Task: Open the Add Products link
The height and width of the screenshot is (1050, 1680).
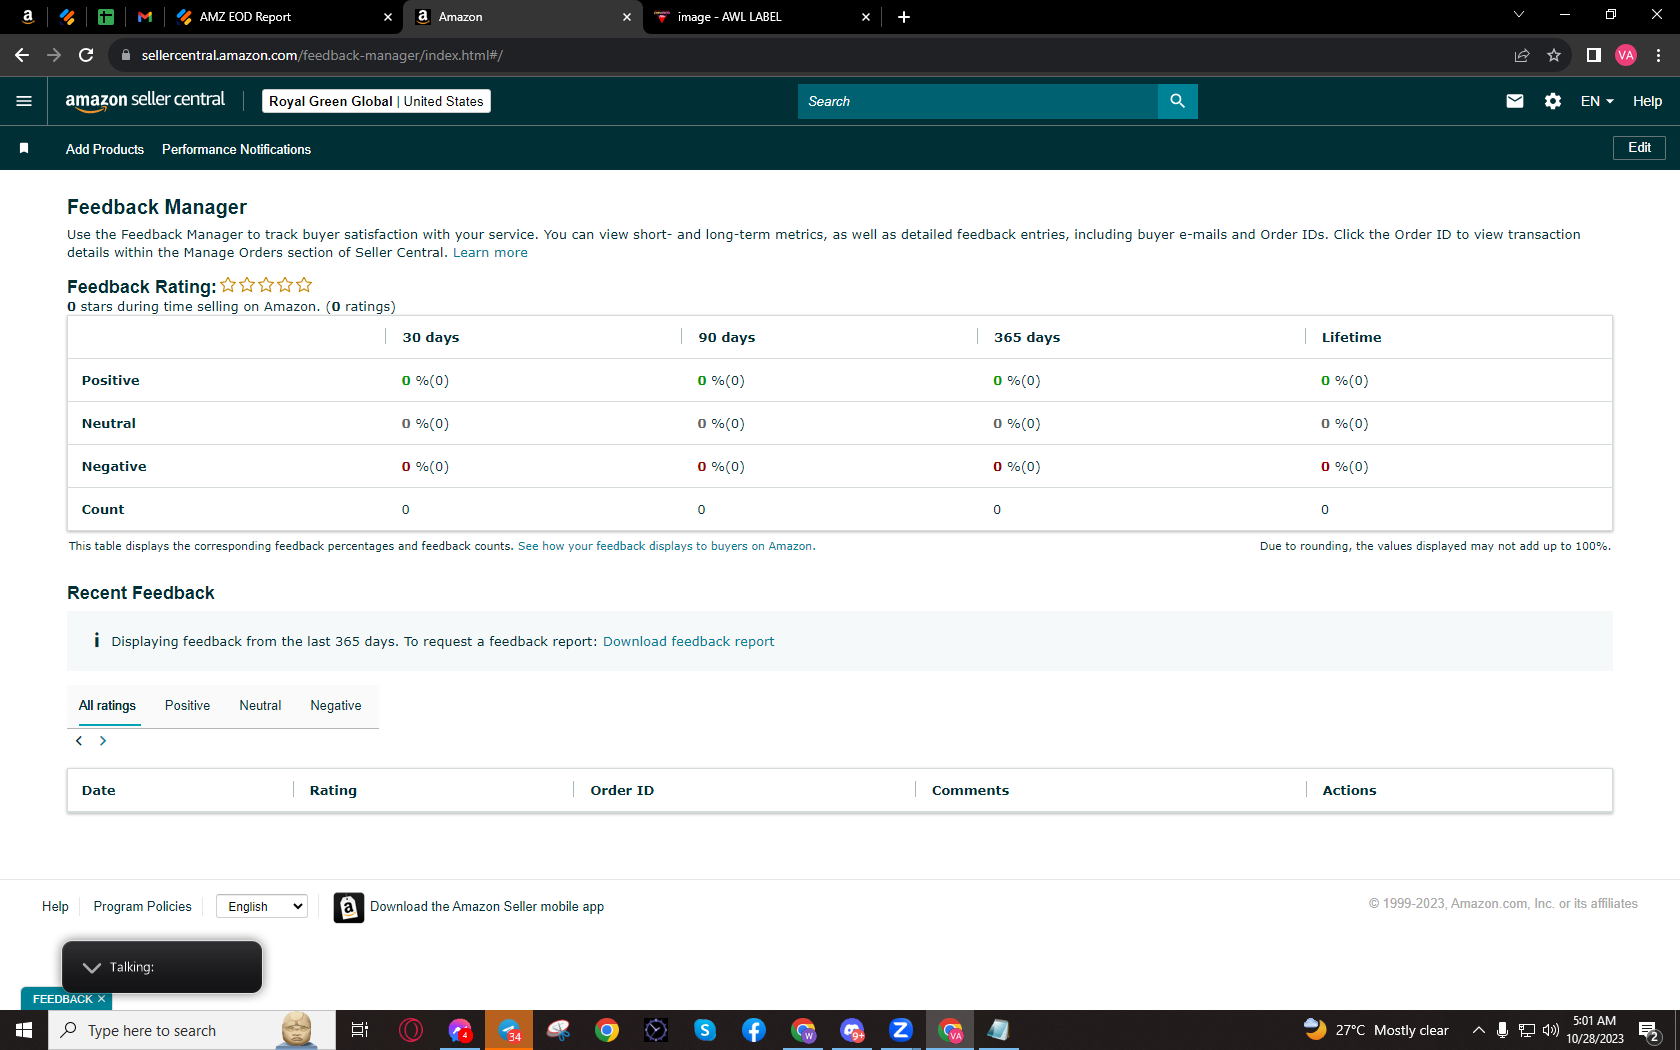Action: (105, 149)
